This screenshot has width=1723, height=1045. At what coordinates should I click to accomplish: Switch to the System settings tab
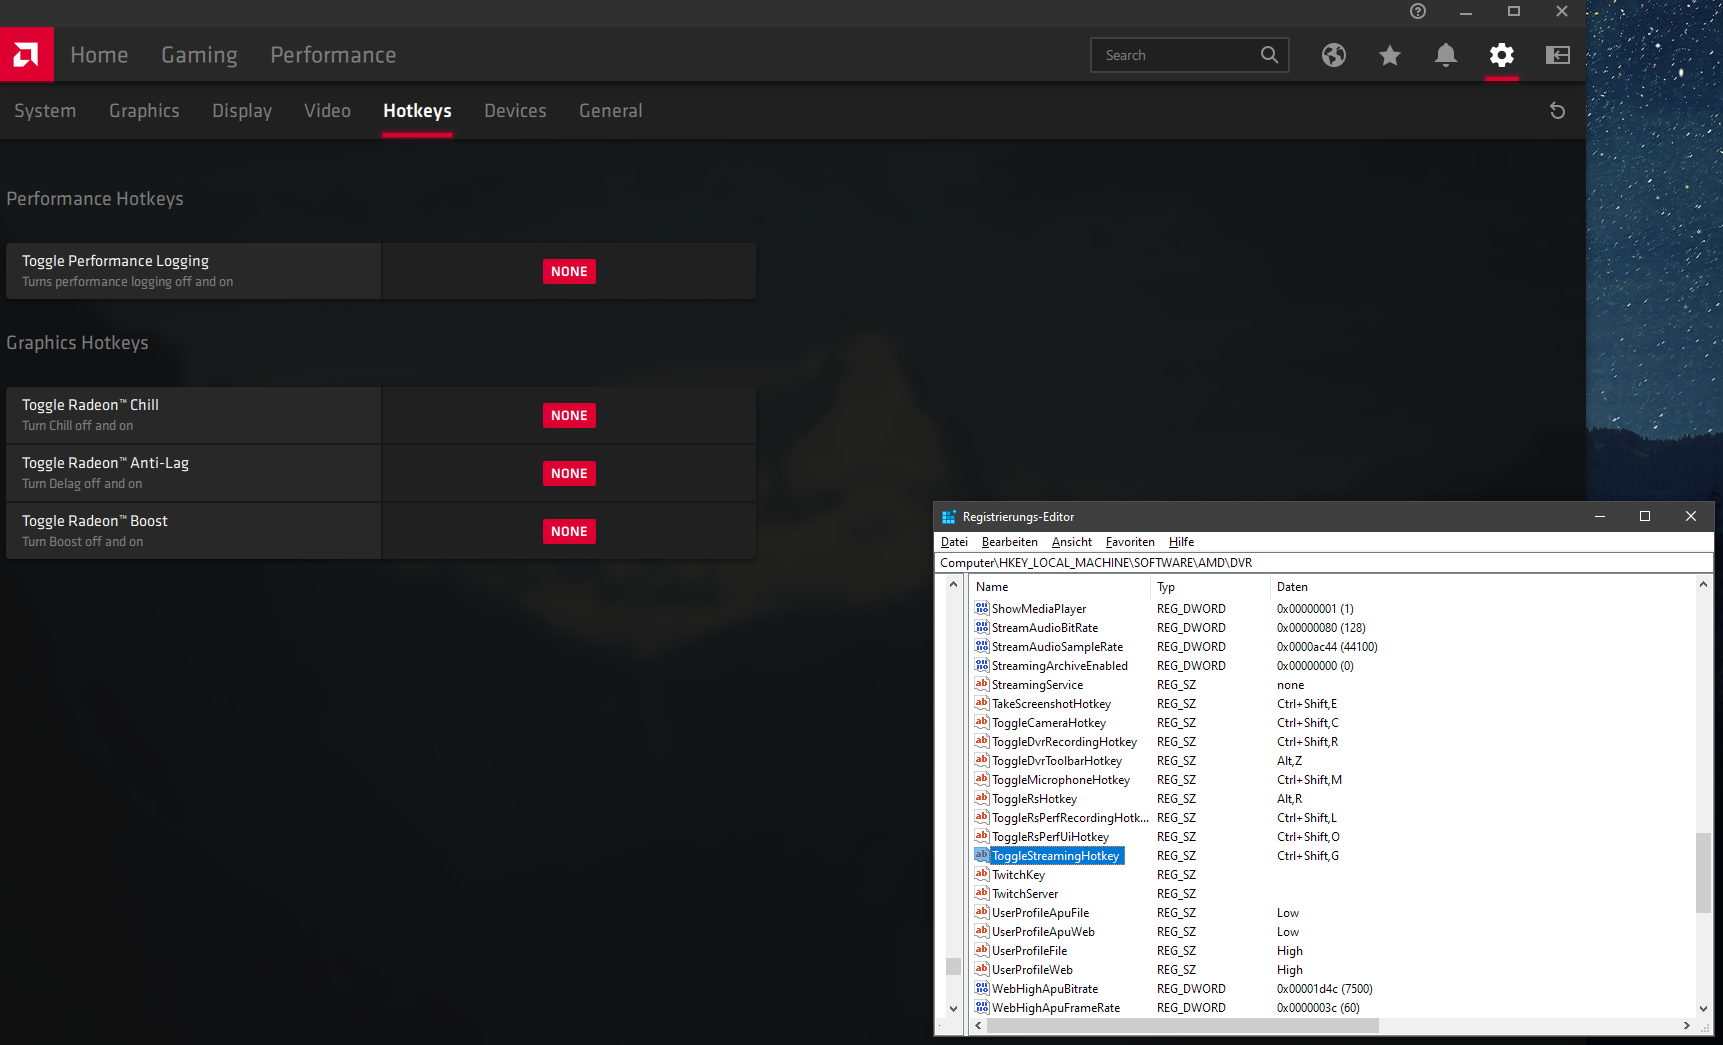[45, 111]
